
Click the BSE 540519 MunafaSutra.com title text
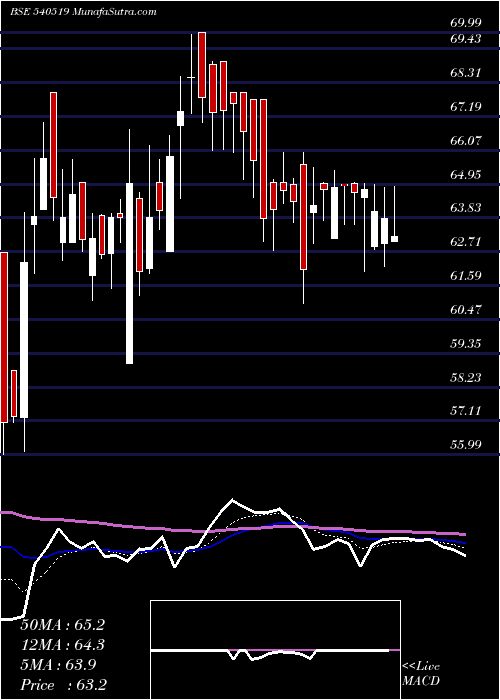[83, 12]
